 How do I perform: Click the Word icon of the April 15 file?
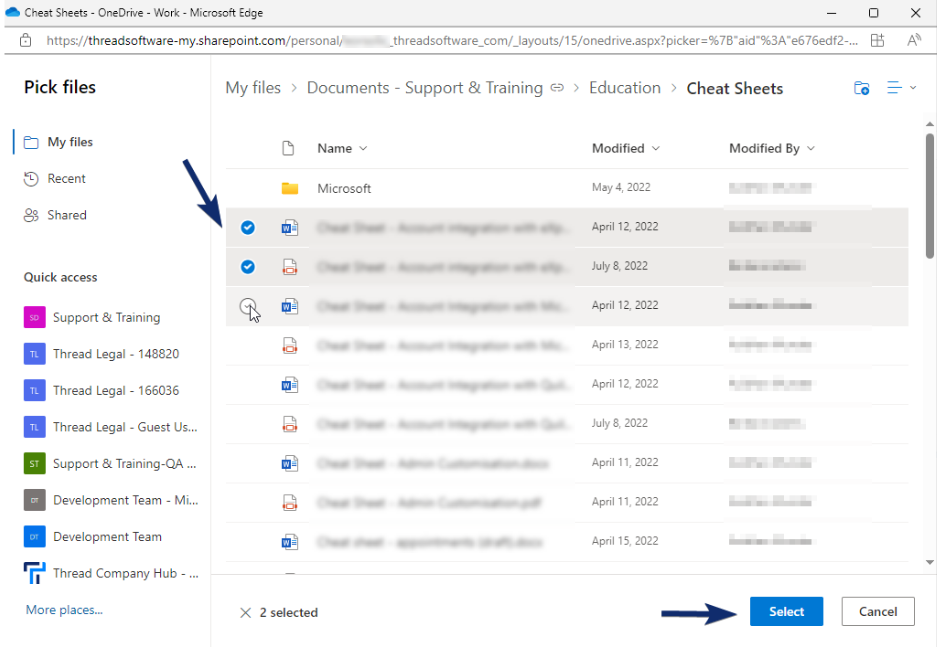[x=290, y=542]
